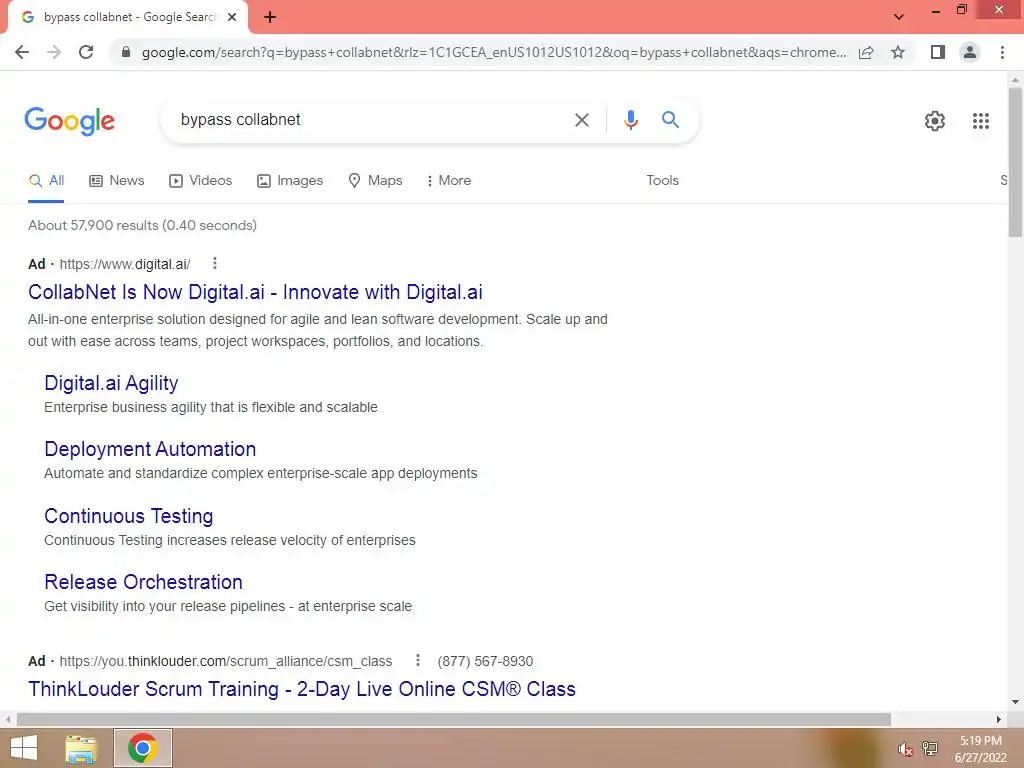The image size is (1024, 768).
Task: Open ThinkLouder Scrum Training link
Action: (302, 689)
